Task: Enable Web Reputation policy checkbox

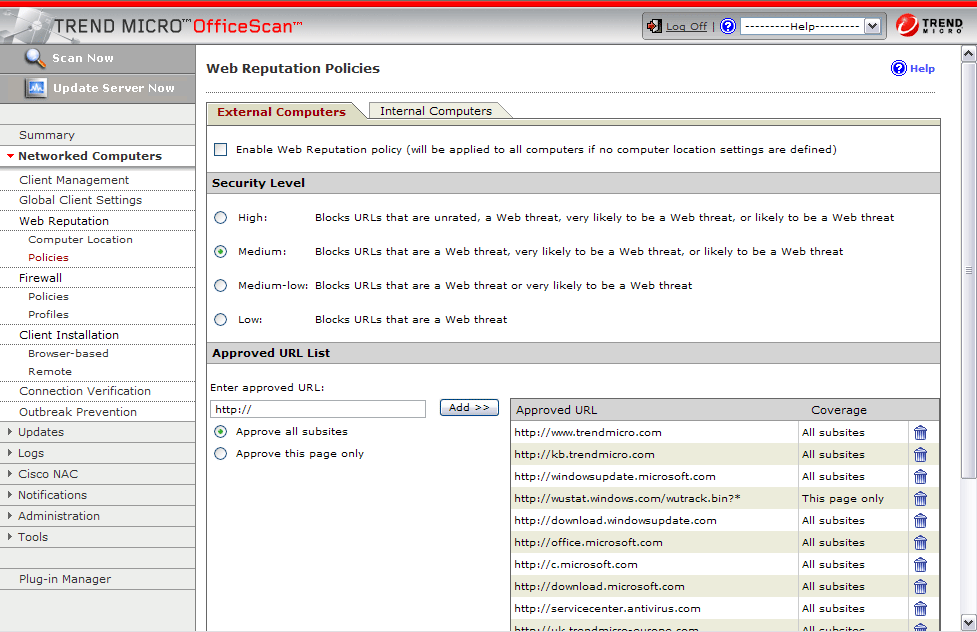Action: pos(221,150)
